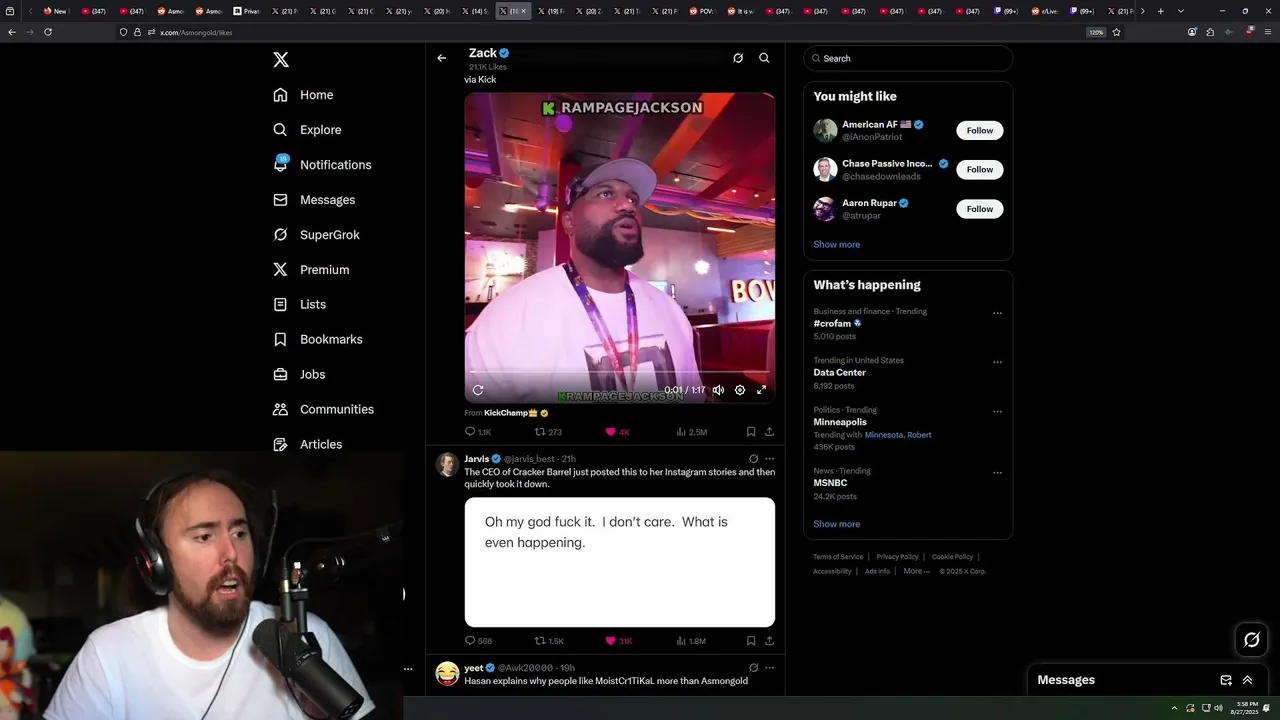Open Jarvis profile avatar

[x=447, y=464]
